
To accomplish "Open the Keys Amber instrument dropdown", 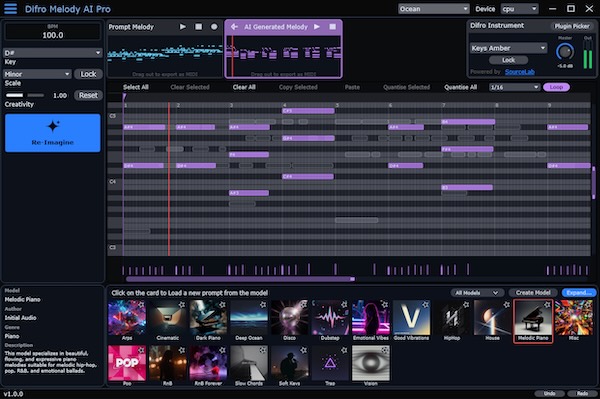I will click(508, 48).
